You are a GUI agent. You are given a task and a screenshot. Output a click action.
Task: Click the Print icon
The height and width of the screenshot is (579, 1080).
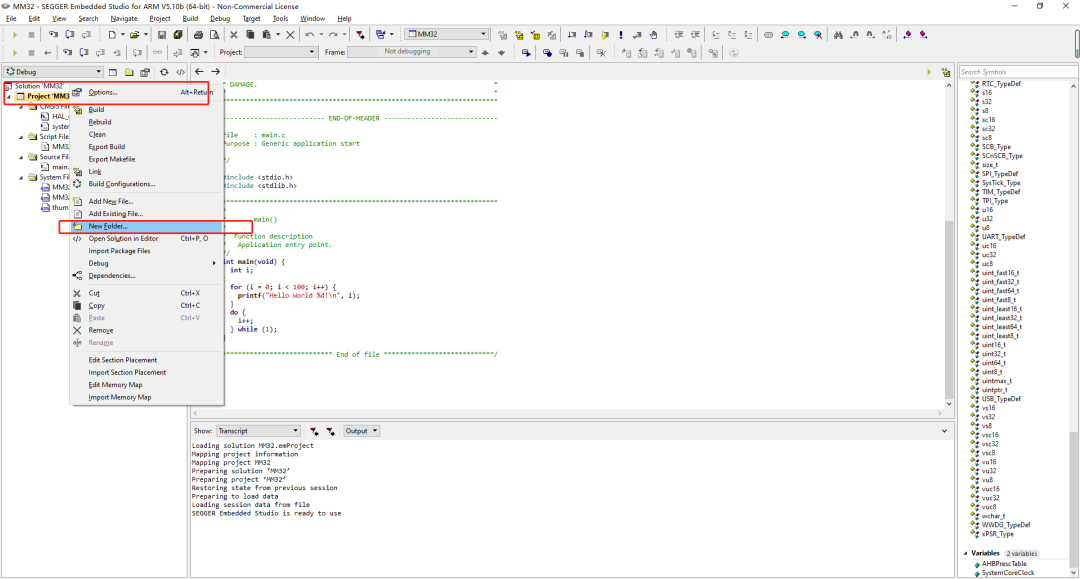[x=198, y=34]
